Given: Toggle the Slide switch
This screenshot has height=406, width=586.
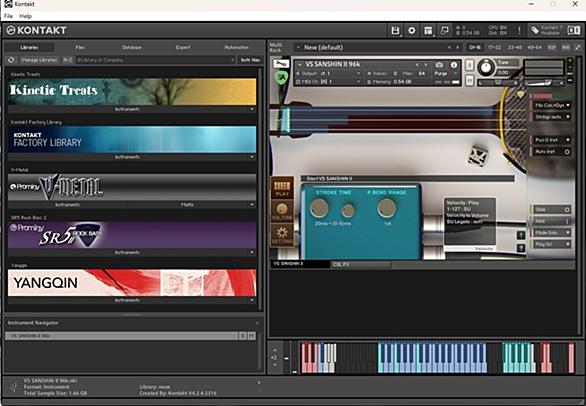Looking at the screenshot, I should pos(551,210).
